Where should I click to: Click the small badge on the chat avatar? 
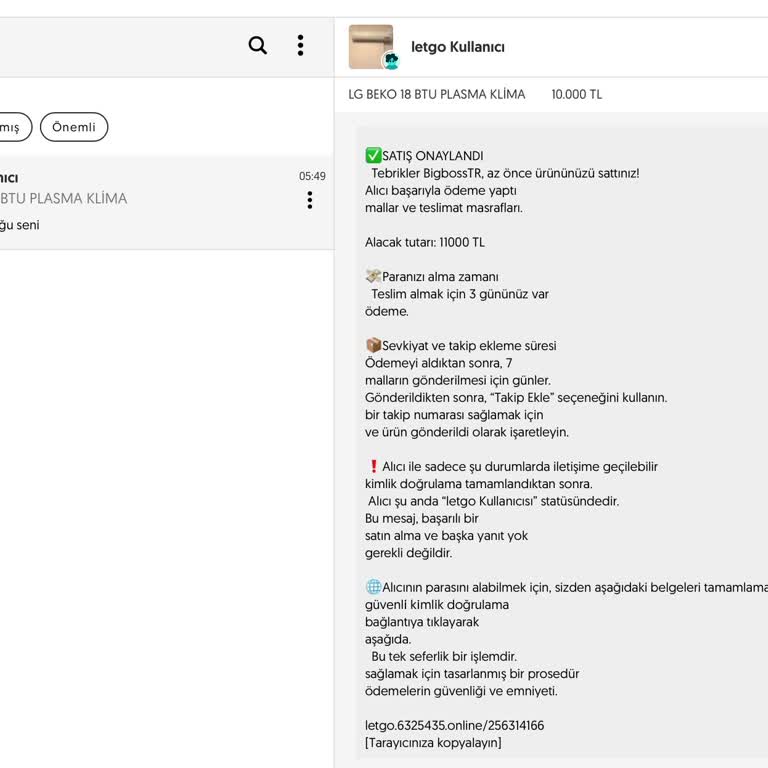coord(391,61)
